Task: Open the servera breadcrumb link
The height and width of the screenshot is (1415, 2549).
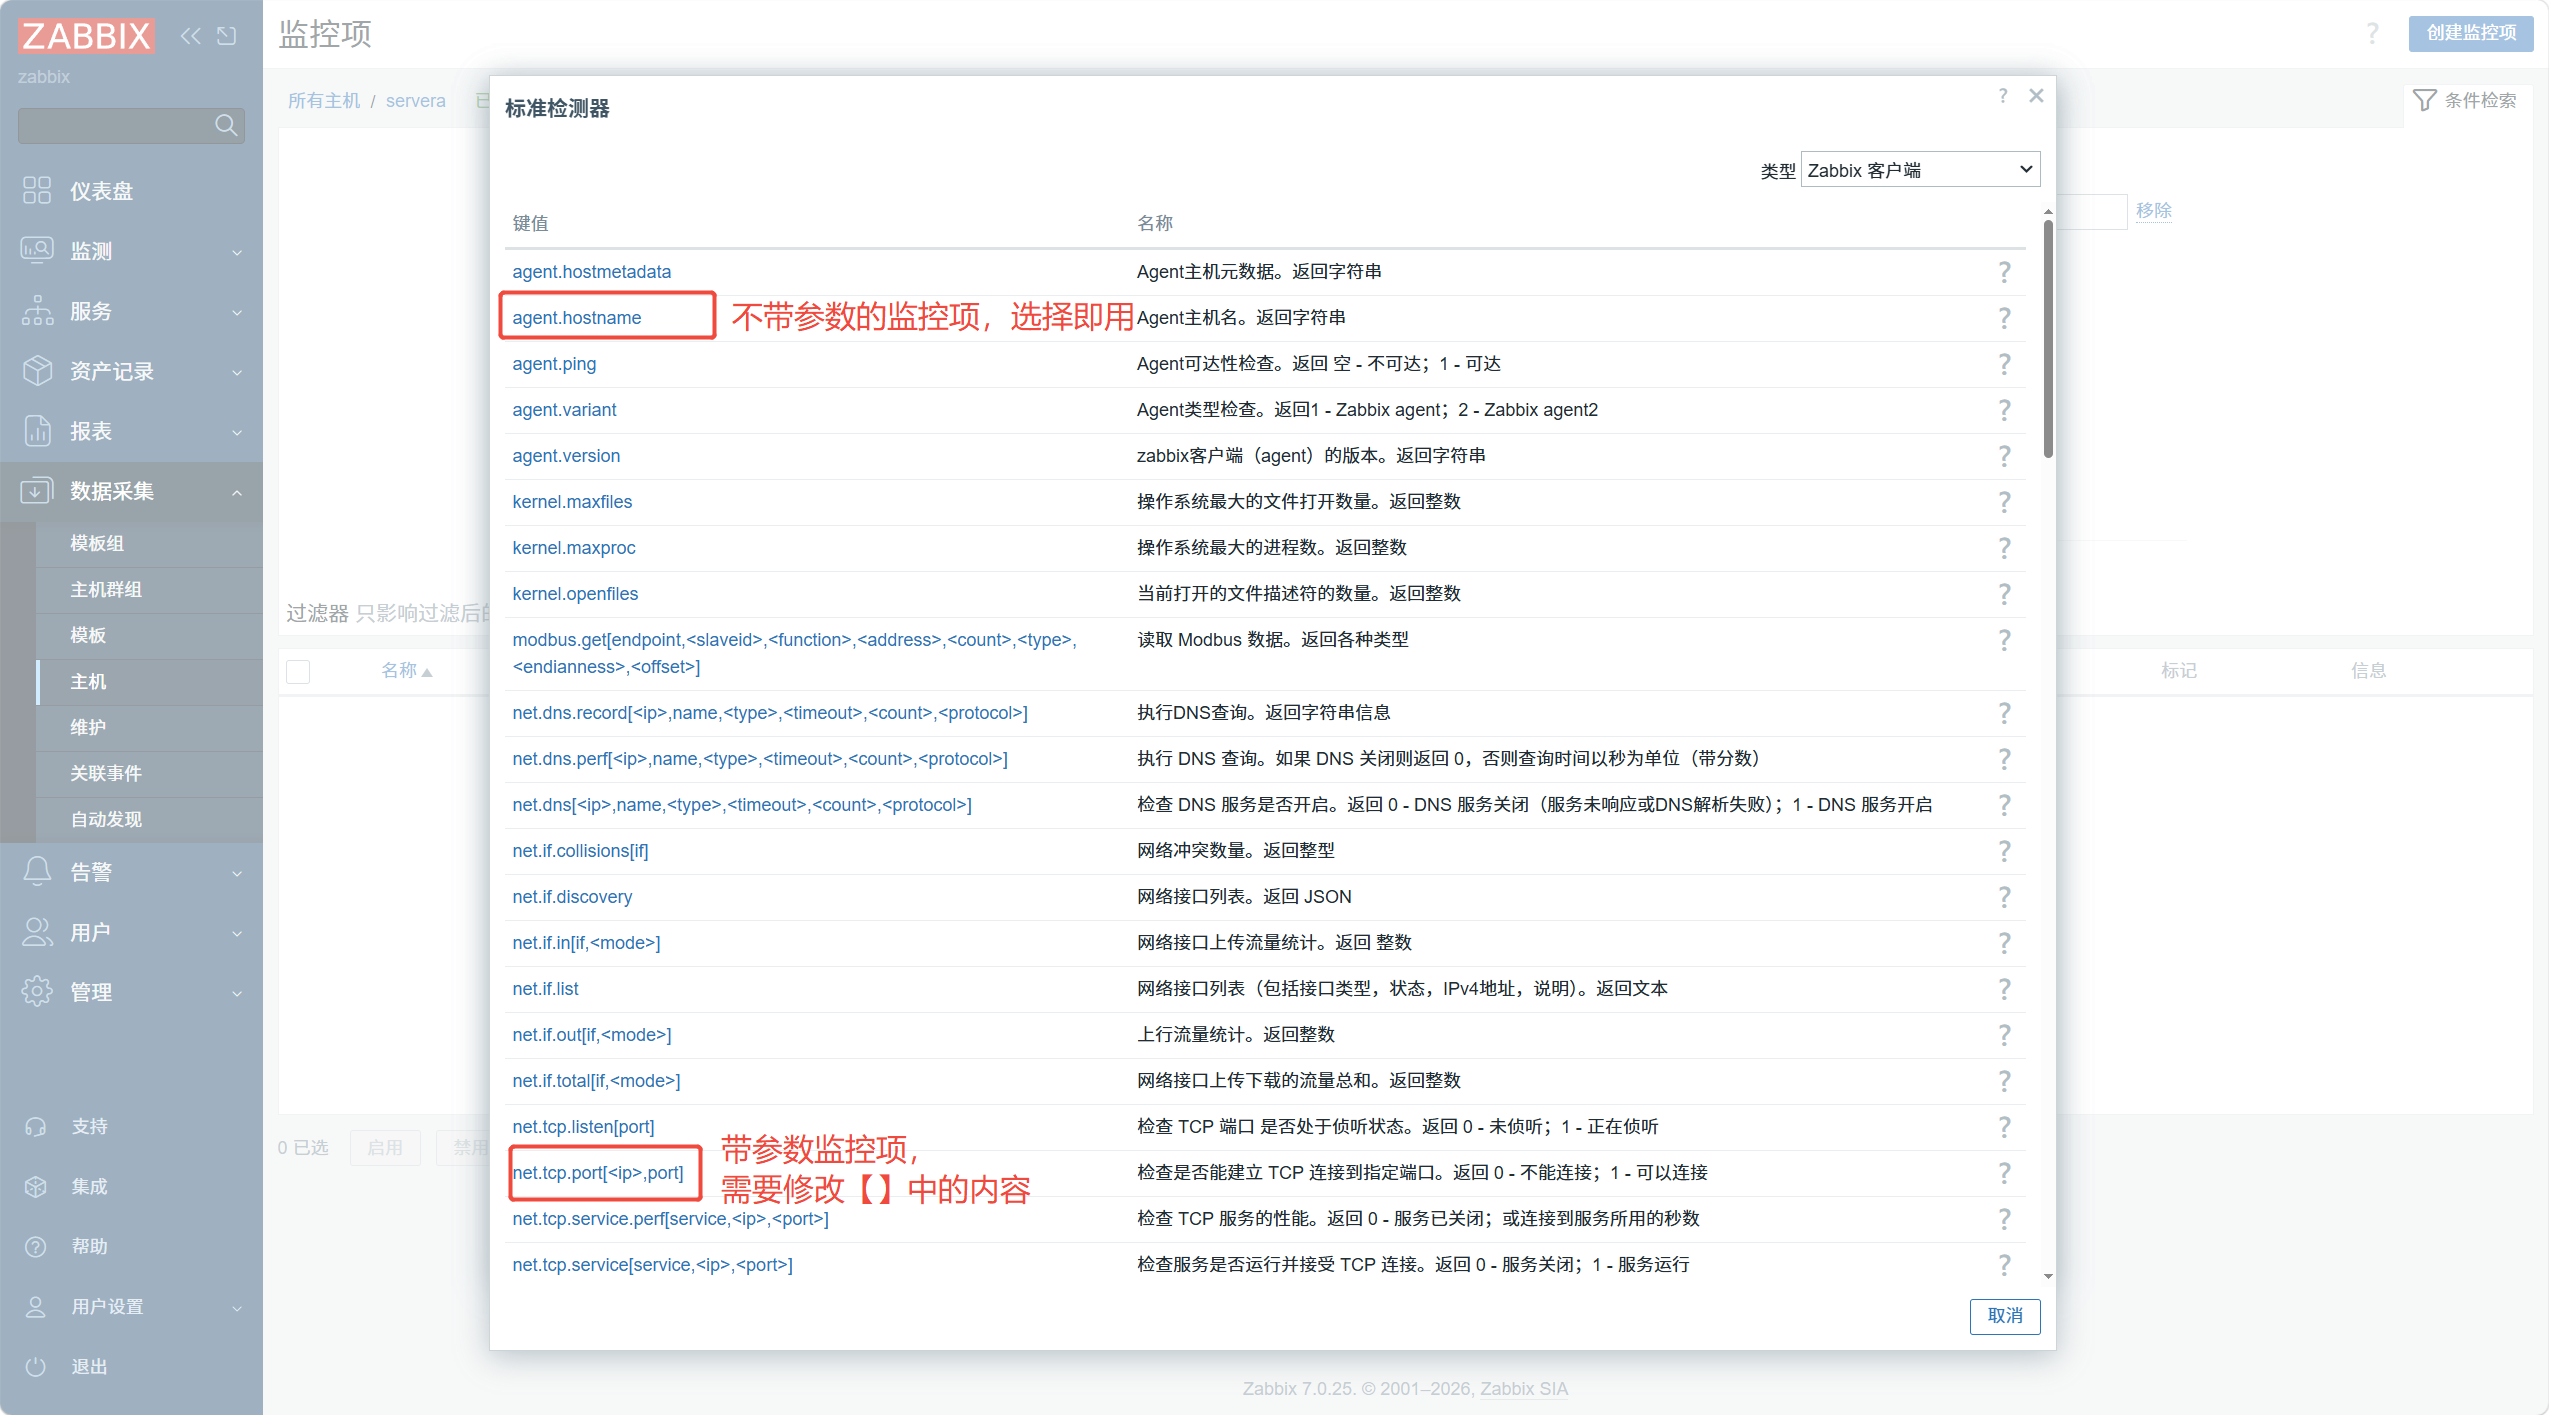Action: click(x=416, y=101)
